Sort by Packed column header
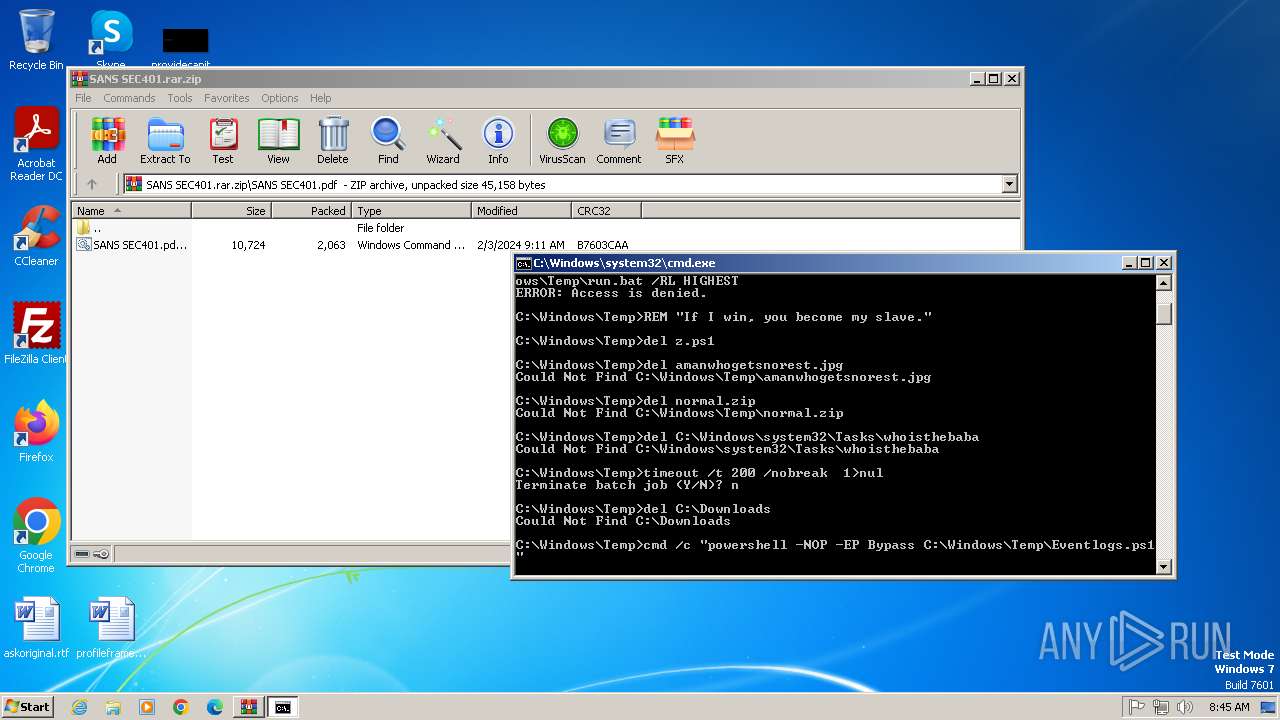This screenshot has height=720, width=1280. [311, 211]
